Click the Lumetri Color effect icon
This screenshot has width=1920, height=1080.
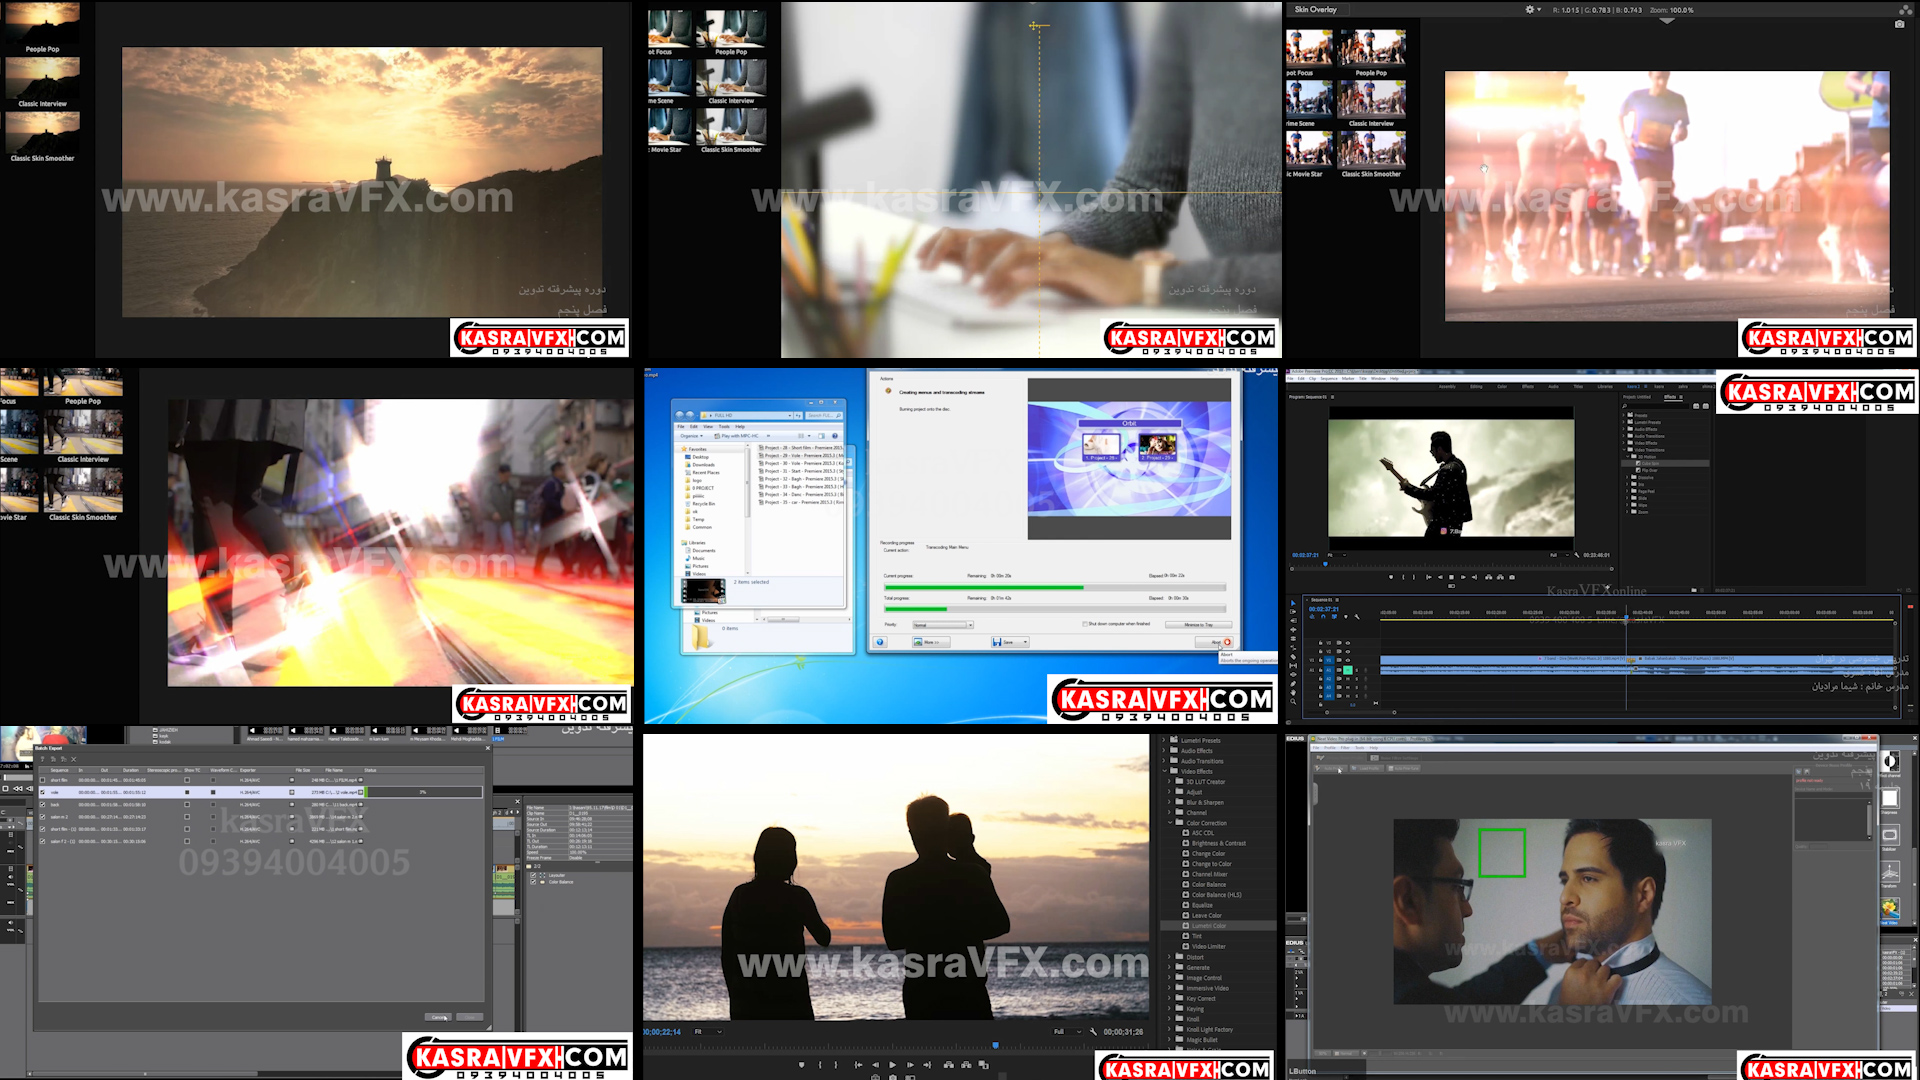click(1186, 926)
